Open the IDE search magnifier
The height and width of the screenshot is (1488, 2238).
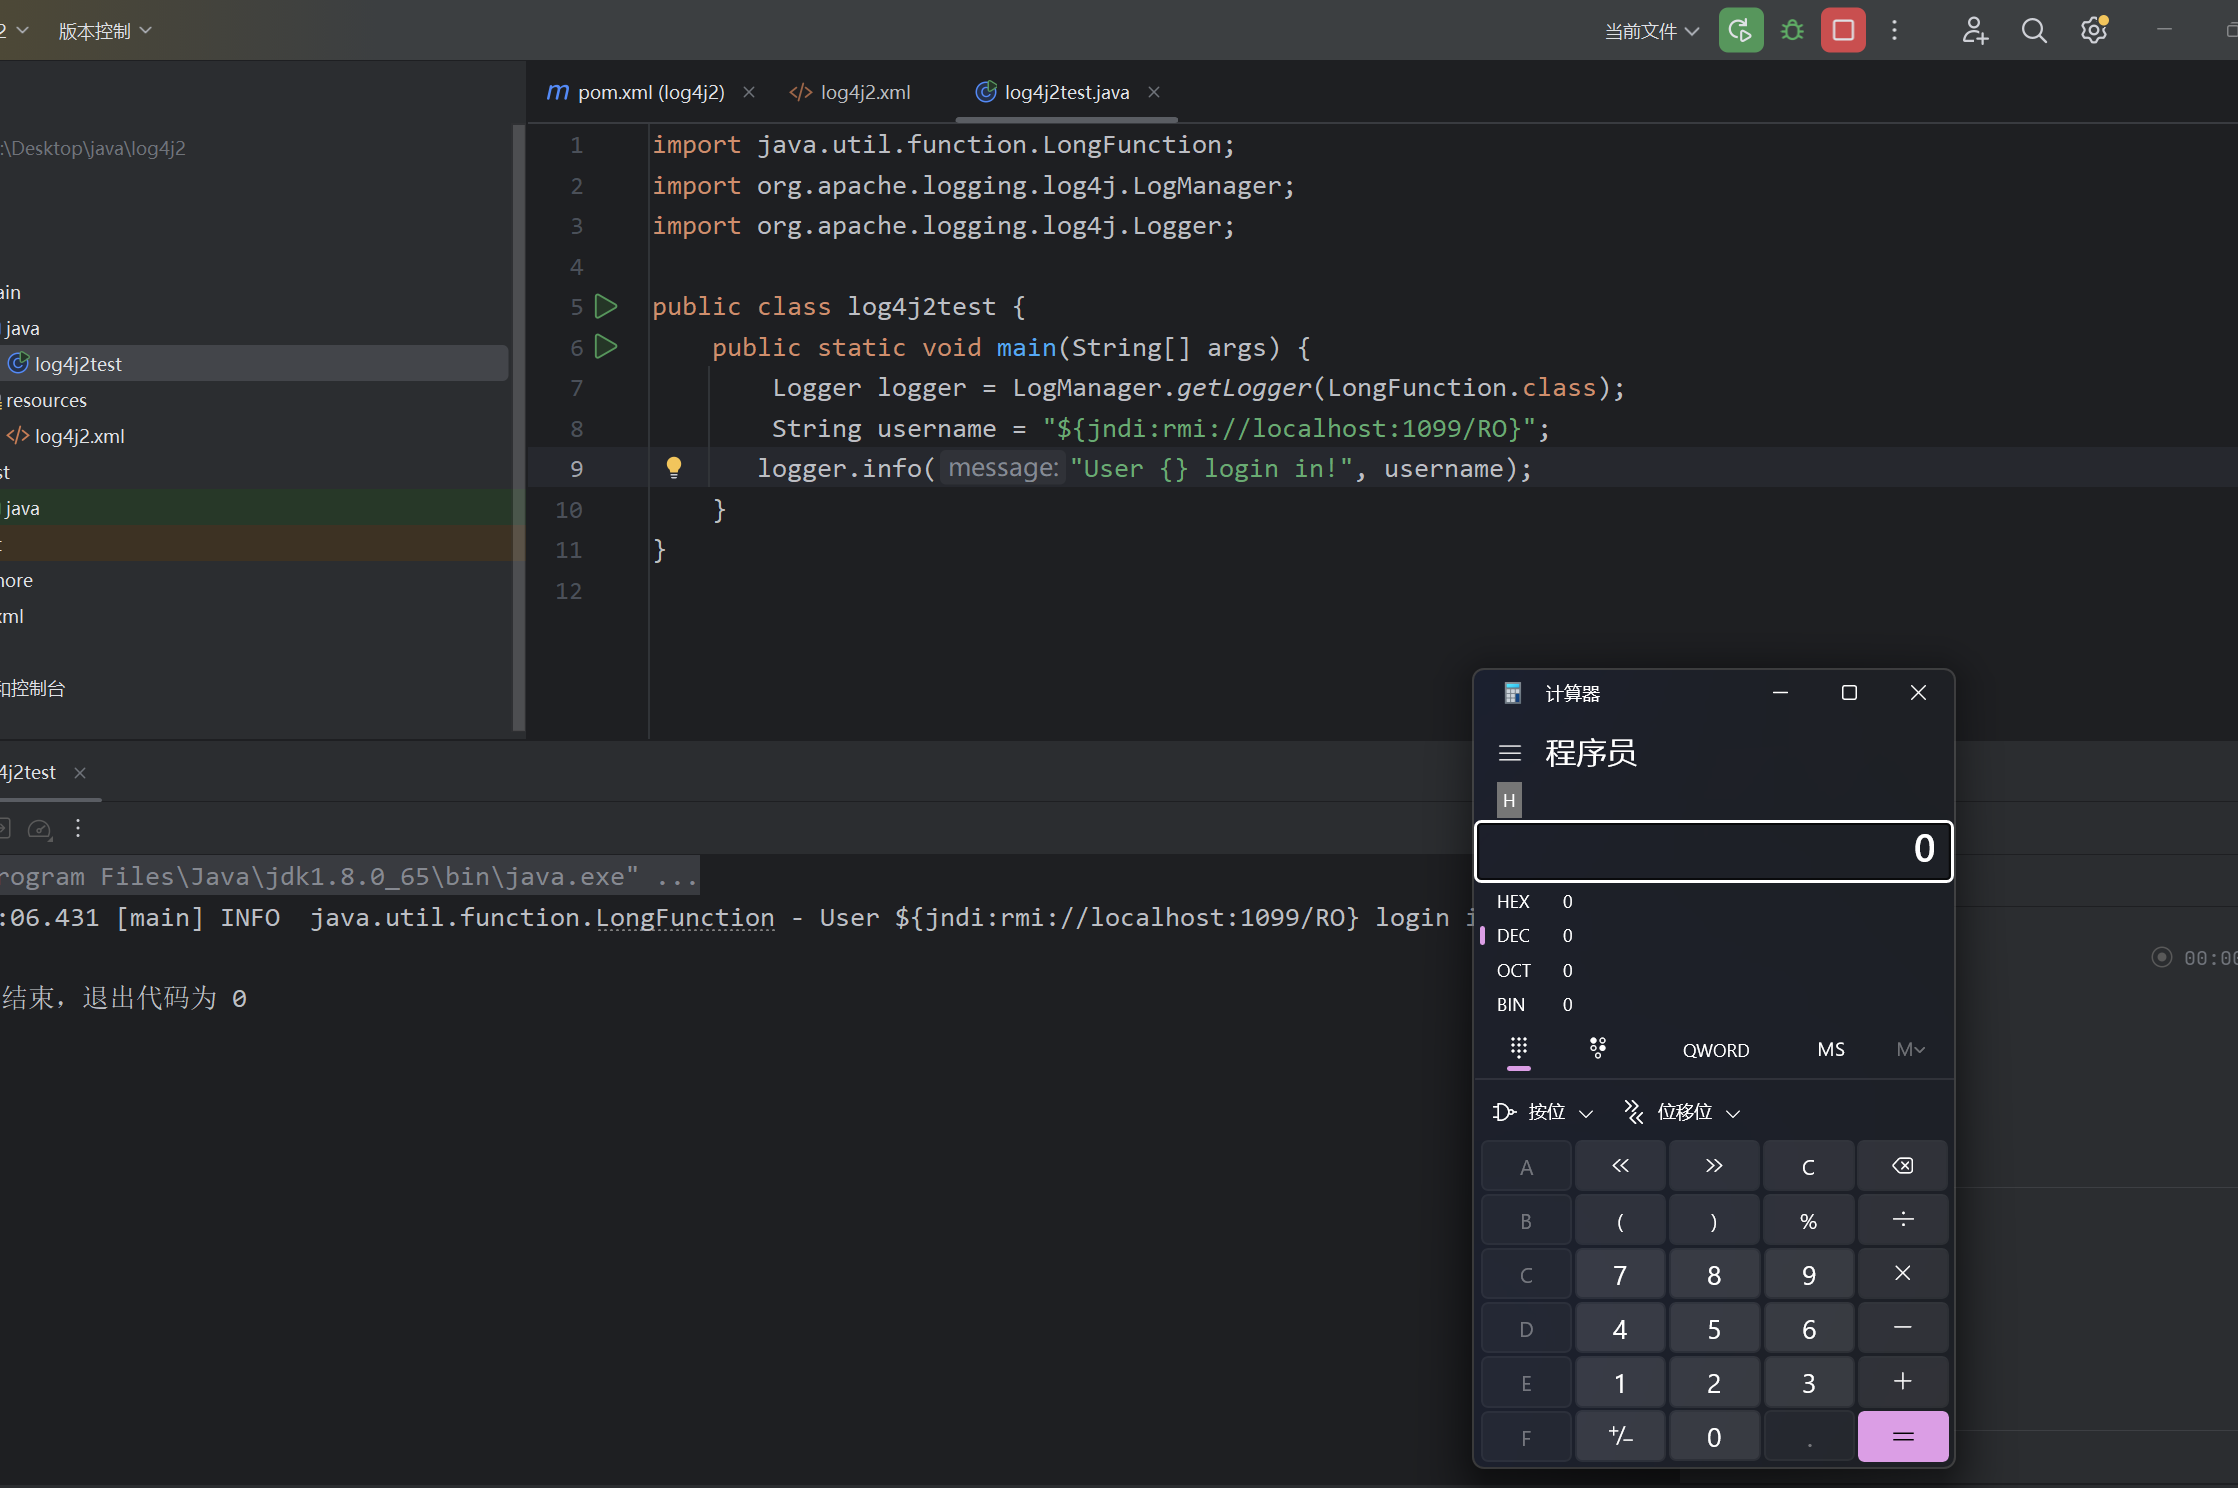point(2033,31)
